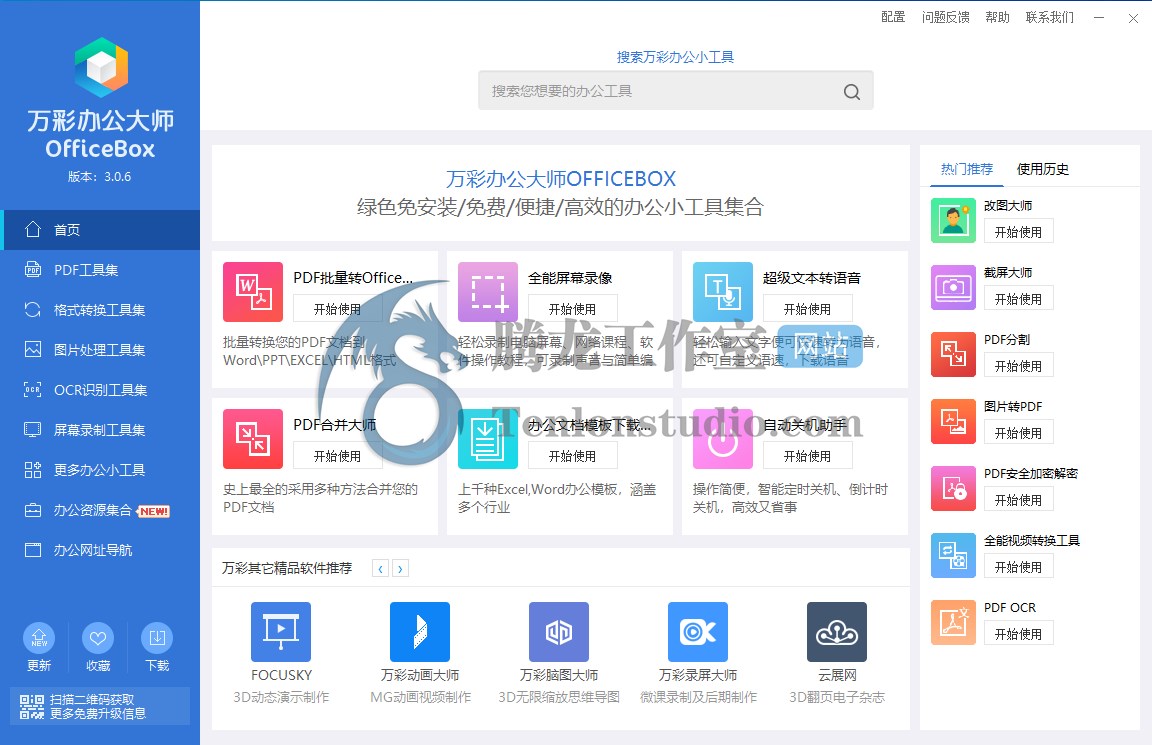Screen dimensions: 1152x745
Task: Click the OfficeBox hexagon logo
Action: 101,67
